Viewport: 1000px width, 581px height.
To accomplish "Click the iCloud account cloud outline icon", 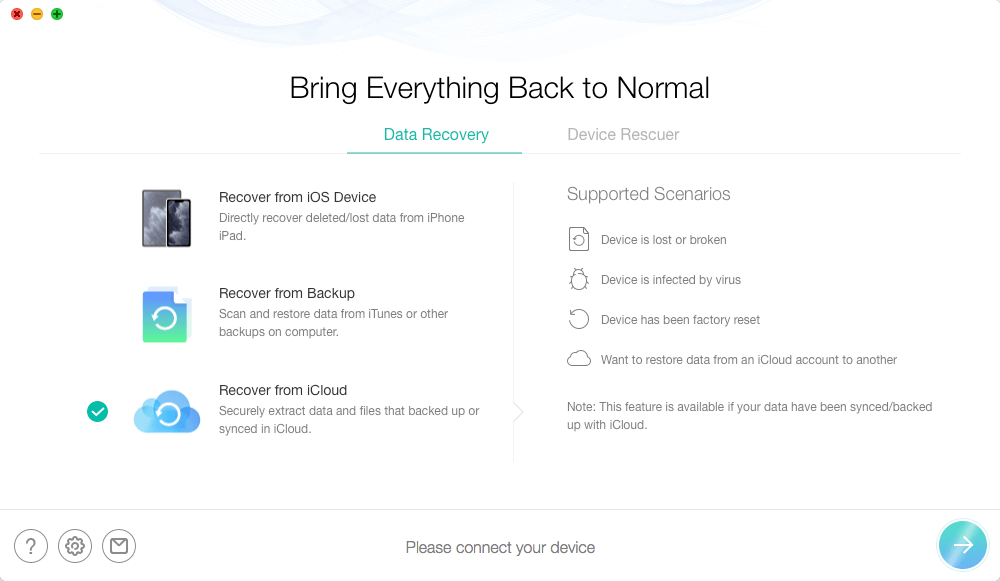I will click(579, 359).
